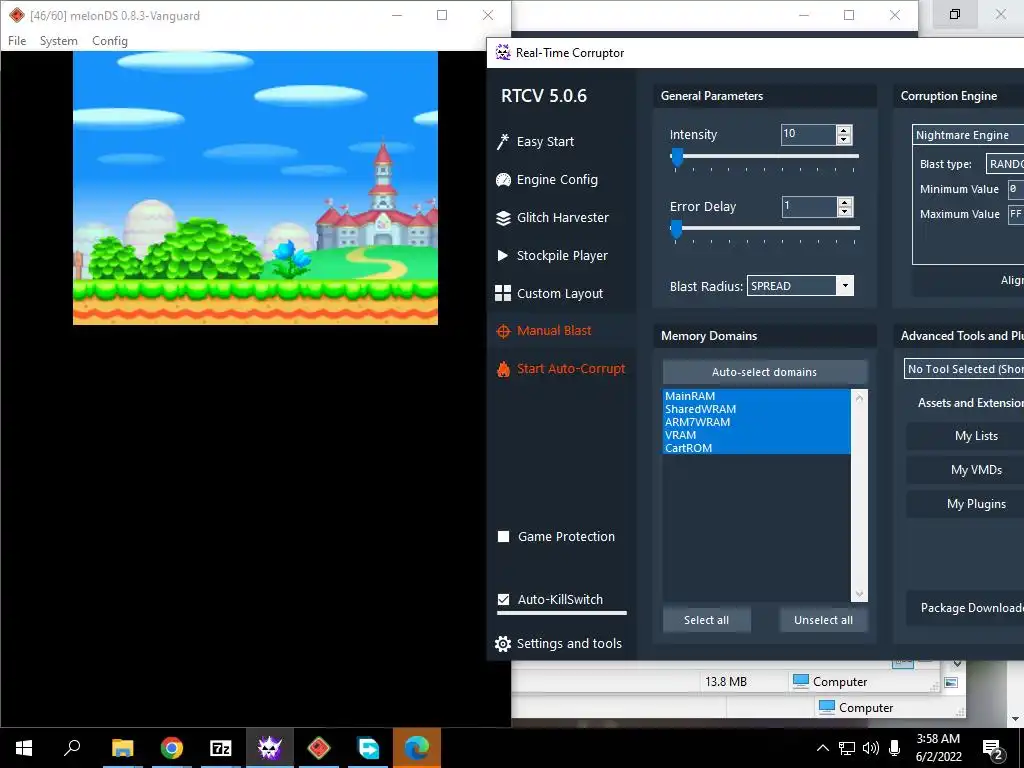The image size is (1024, 768).
Task: Open the Blast type dropdown
Action: (1004, 164)
